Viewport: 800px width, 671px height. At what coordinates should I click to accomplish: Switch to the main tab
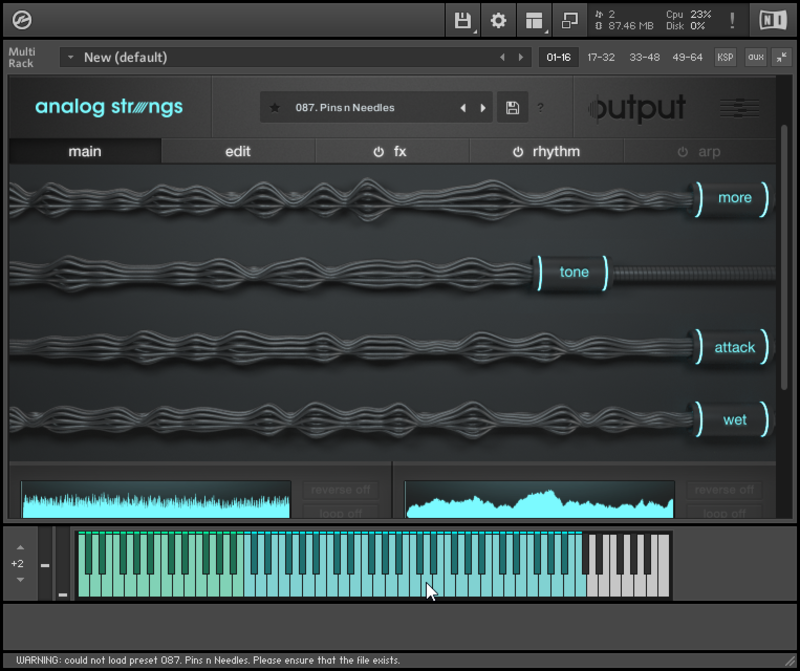(x=85, y=152)
